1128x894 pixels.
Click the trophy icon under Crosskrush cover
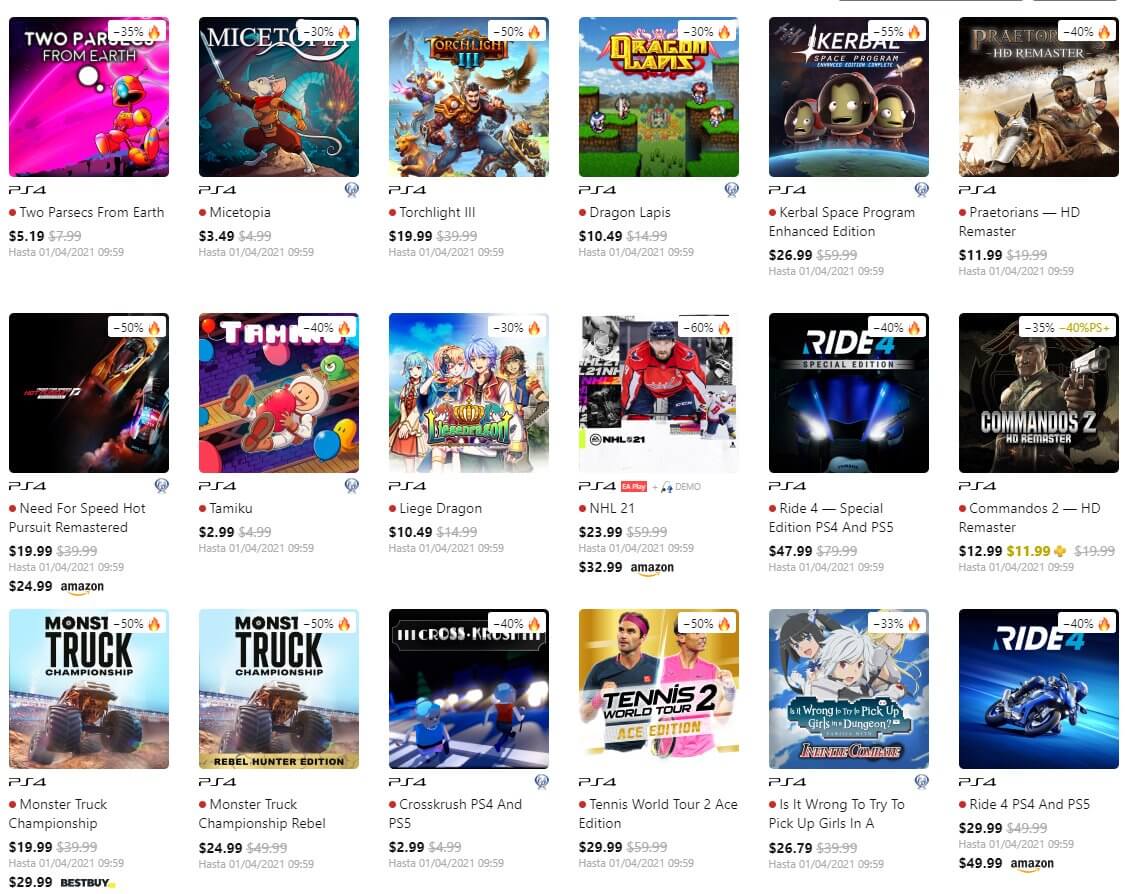[x=541, y=782]
